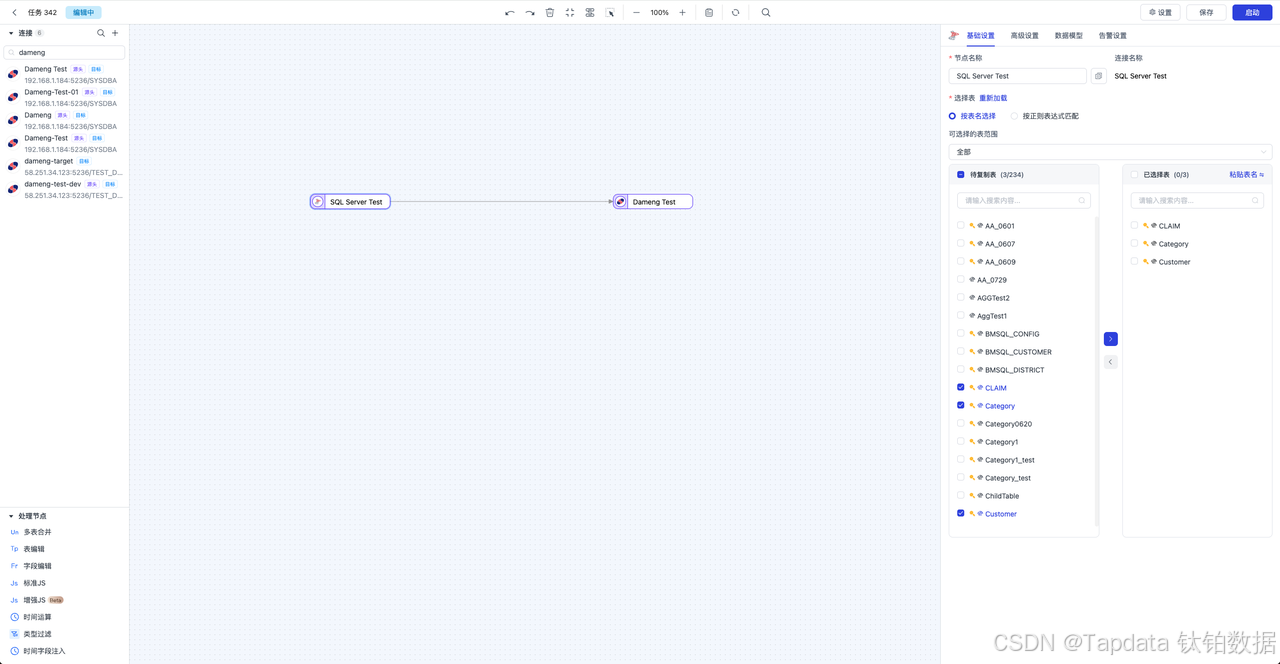The image size is (1280, 664).
Task: Add a new connection with plus icon
Action: [x=115, y=33]
